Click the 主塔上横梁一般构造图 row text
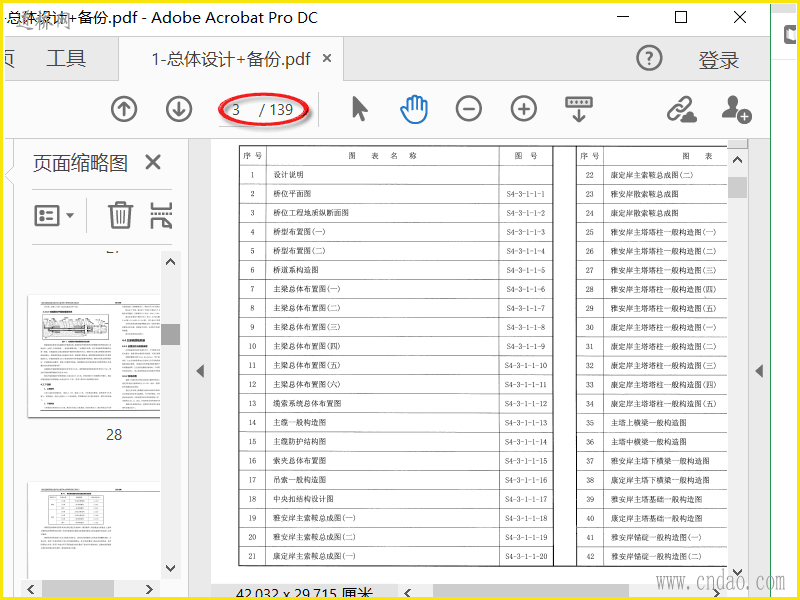Viewport: 800px width, 600px height. [x=648, y=422]
